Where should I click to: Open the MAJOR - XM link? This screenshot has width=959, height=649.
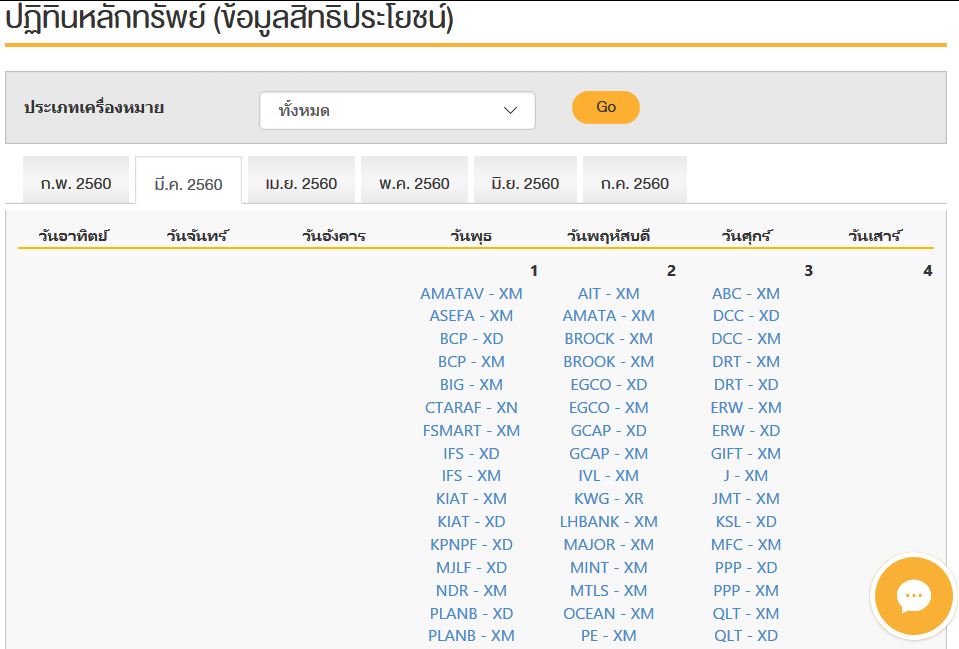click(609, 544)
